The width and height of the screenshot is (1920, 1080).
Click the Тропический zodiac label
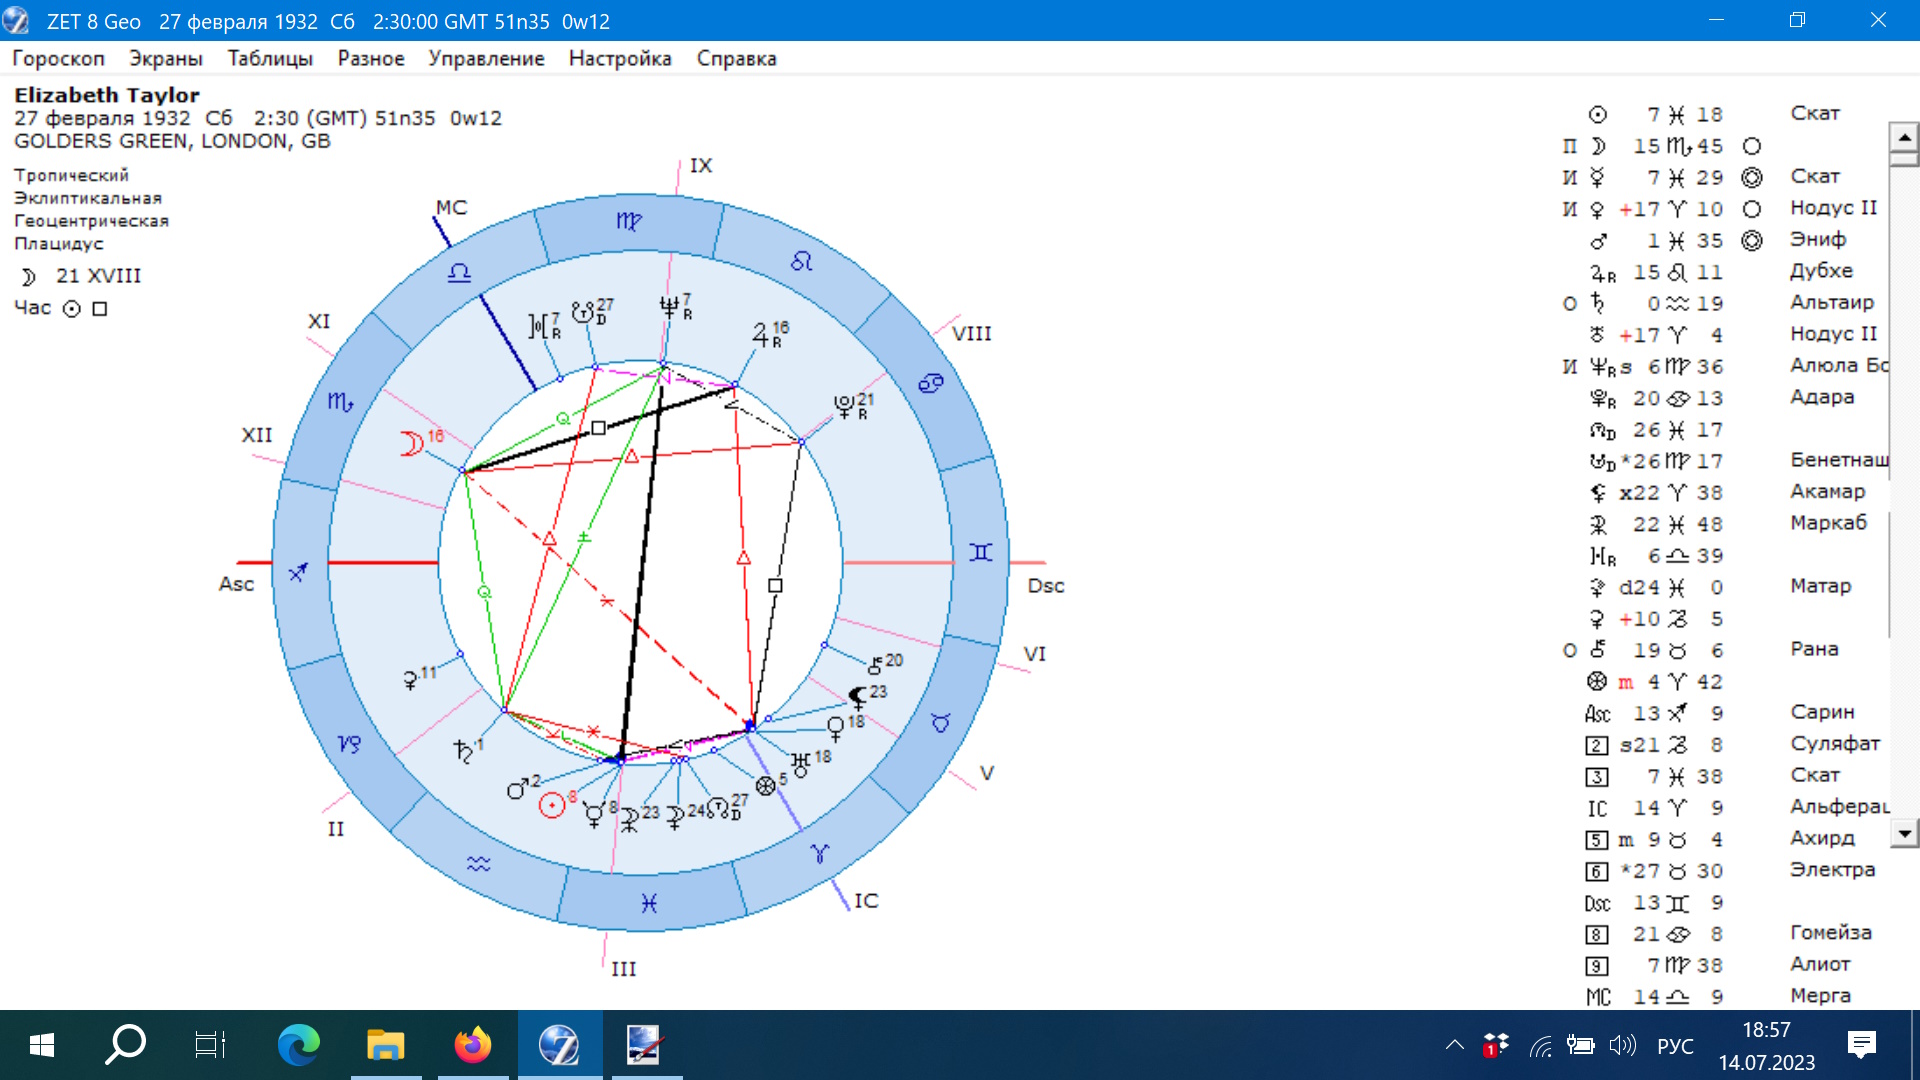coord(71,175)
